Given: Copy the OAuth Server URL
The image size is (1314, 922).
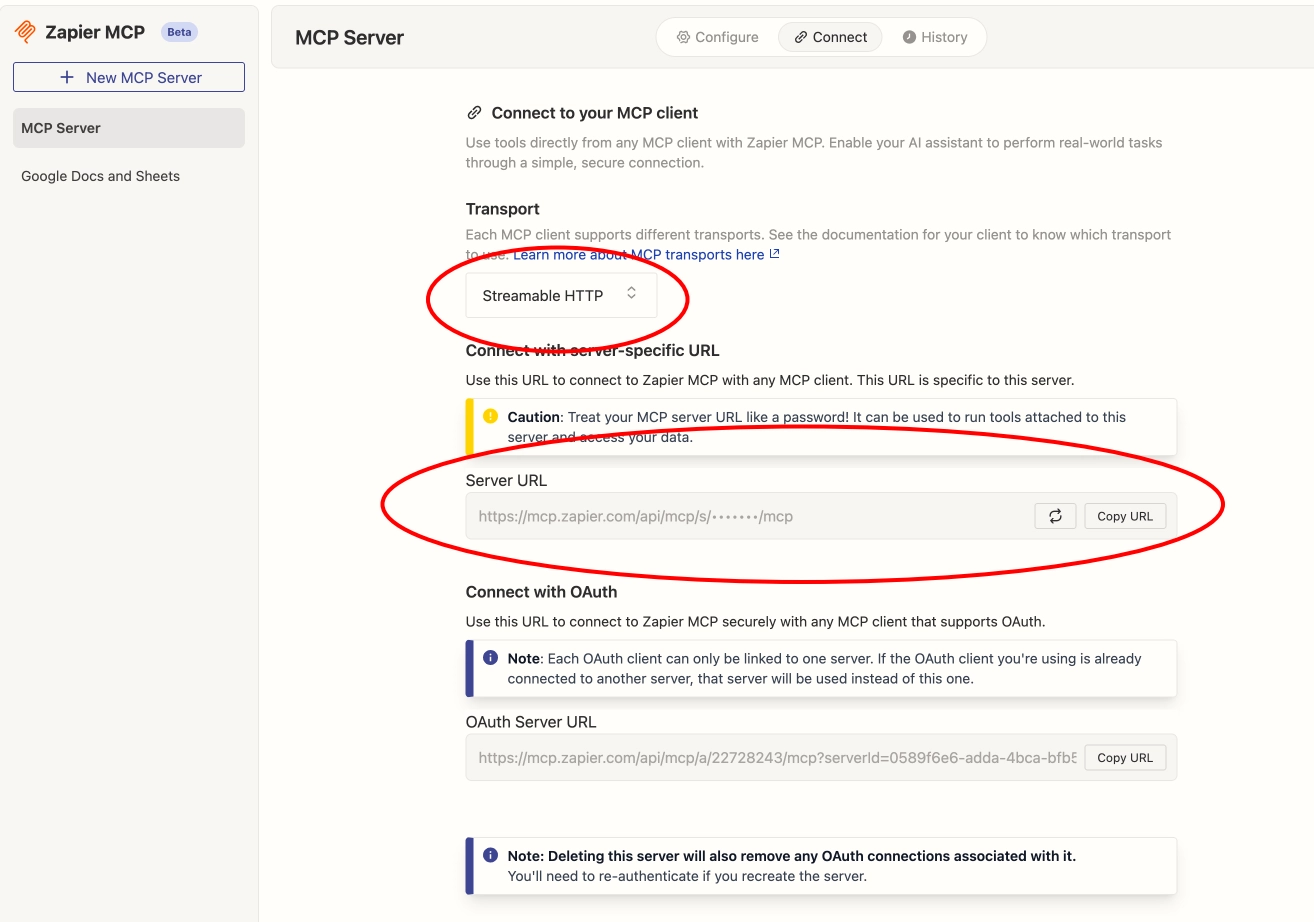Looking at the screenshot, I should click(1125, 757).
